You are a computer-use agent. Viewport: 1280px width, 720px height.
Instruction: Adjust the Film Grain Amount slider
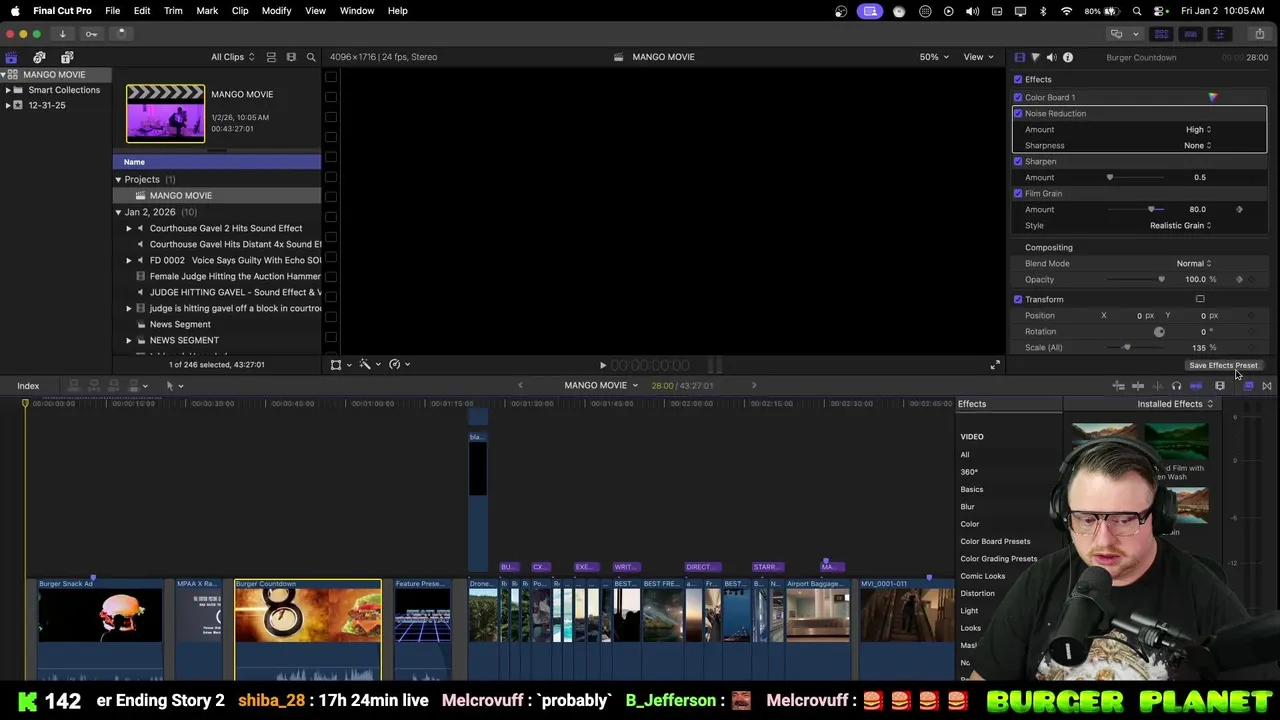1134,209
